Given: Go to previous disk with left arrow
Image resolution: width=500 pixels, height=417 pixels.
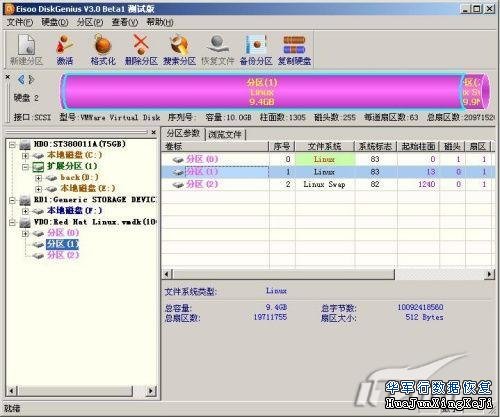Looking at the screenshot, I should (x=21, y=79).
